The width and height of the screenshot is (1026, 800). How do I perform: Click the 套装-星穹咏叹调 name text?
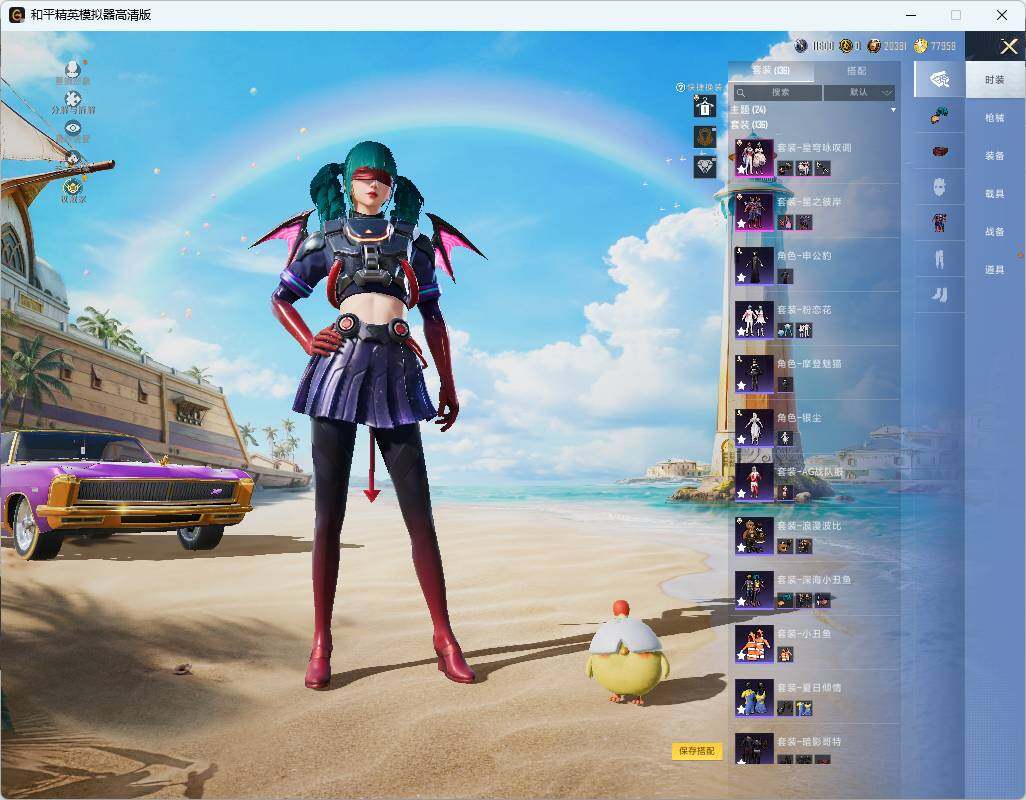coord(814,148)
